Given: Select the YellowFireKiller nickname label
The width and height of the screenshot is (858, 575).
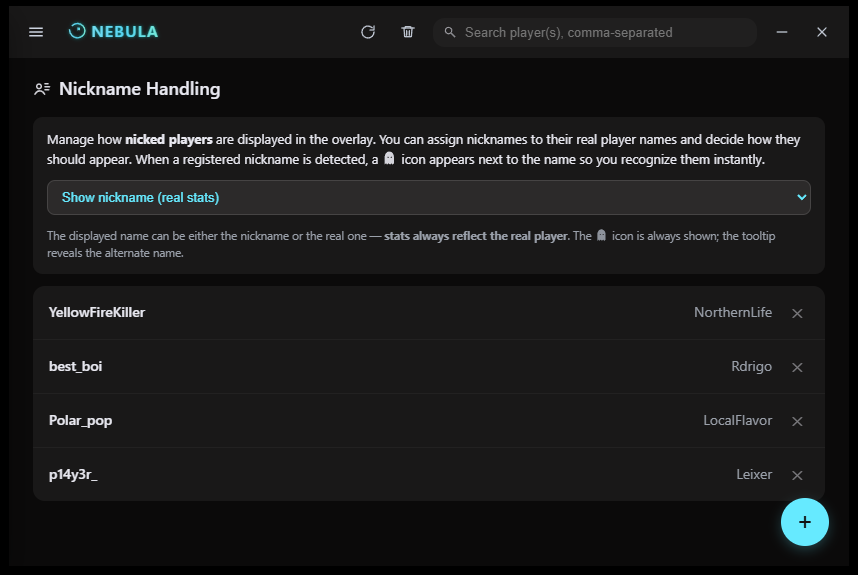Looking at the screenshot, I should [97, 312].
